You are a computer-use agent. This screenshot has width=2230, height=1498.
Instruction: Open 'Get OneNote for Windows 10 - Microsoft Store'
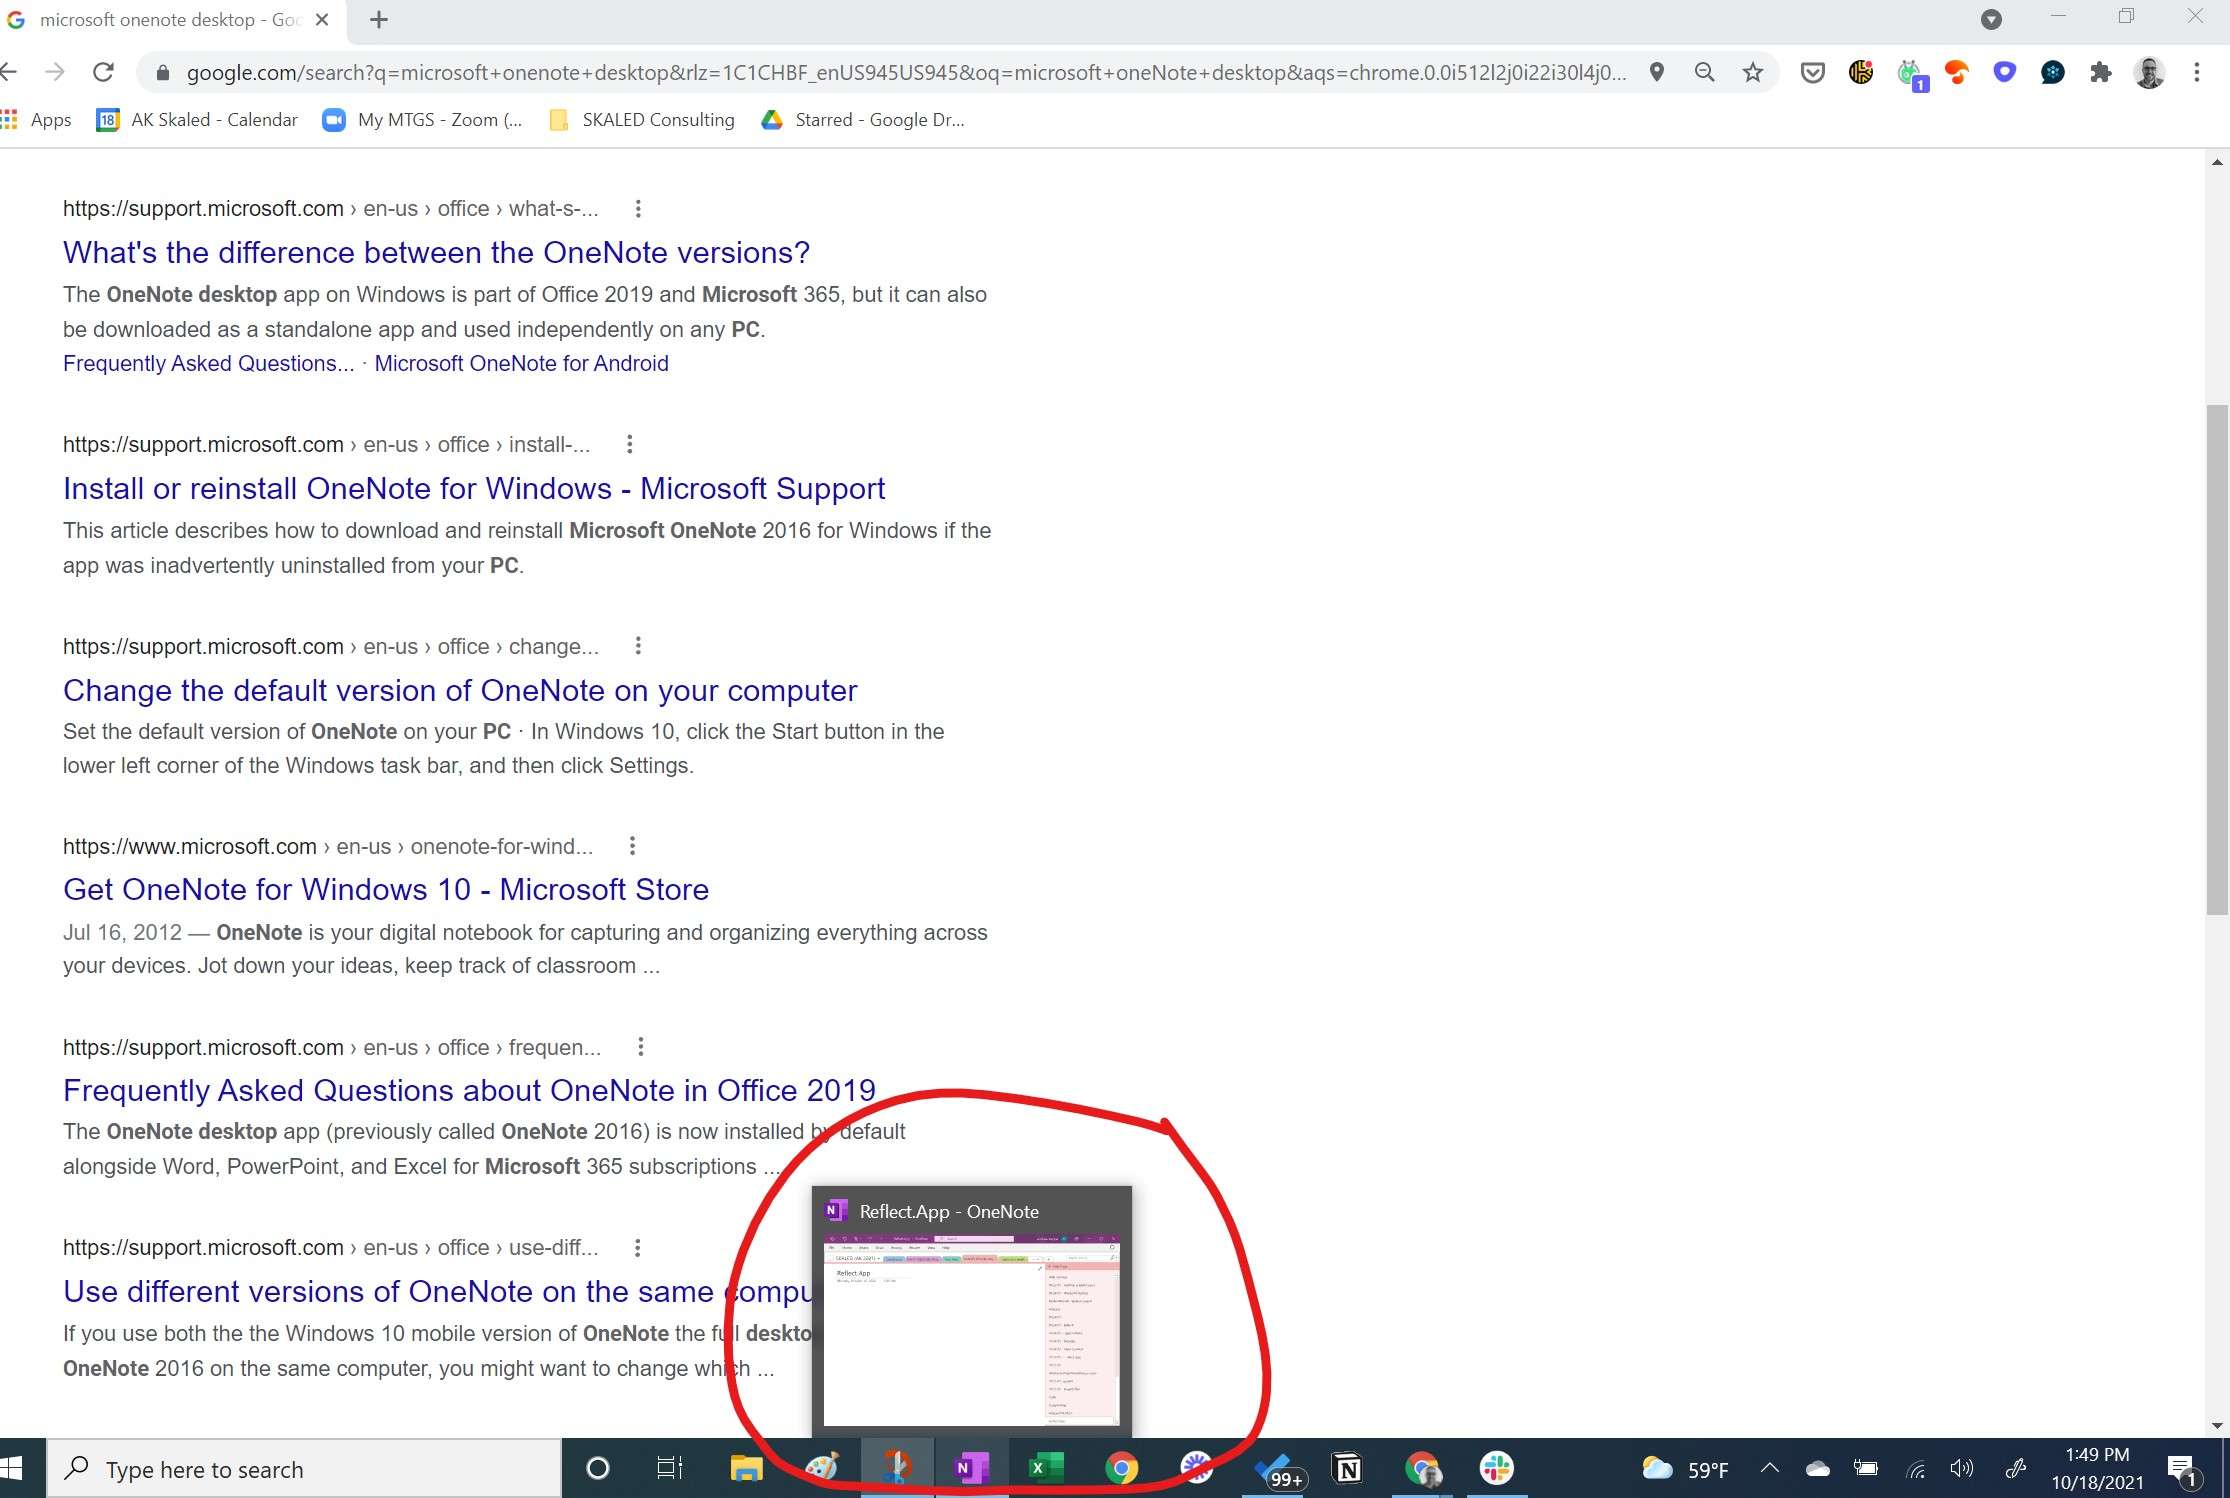(386, 889)
